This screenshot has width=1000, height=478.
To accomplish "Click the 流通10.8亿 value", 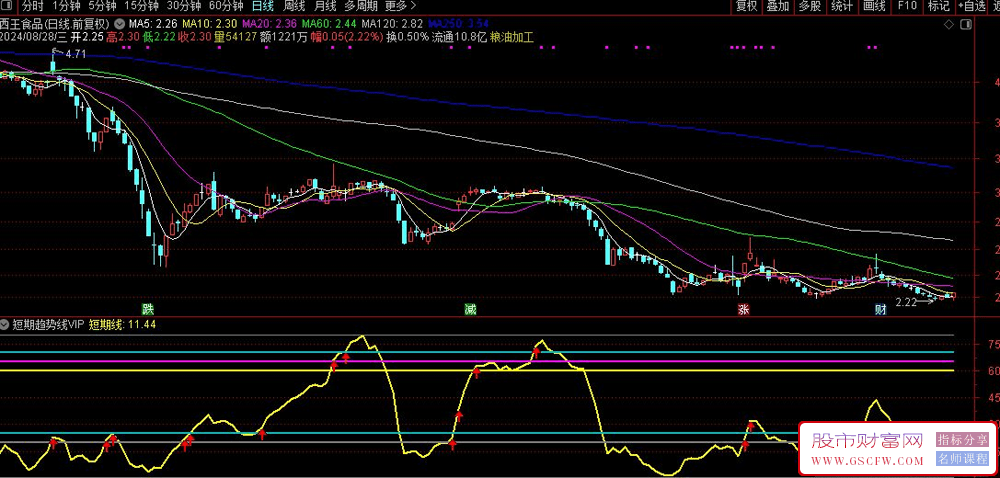I will (x=459, y=37).
